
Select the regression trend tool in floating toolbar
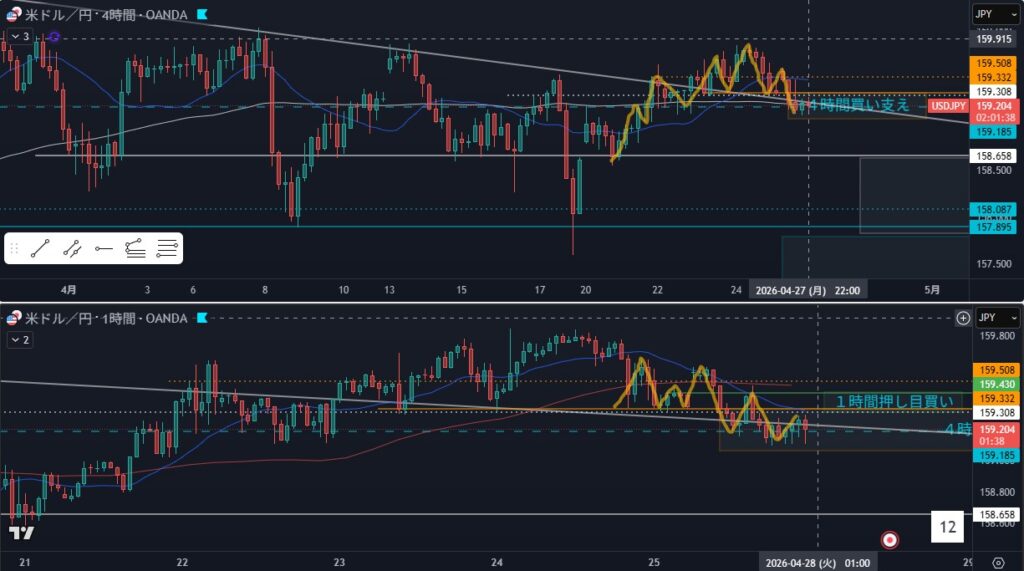pos(72,248)
